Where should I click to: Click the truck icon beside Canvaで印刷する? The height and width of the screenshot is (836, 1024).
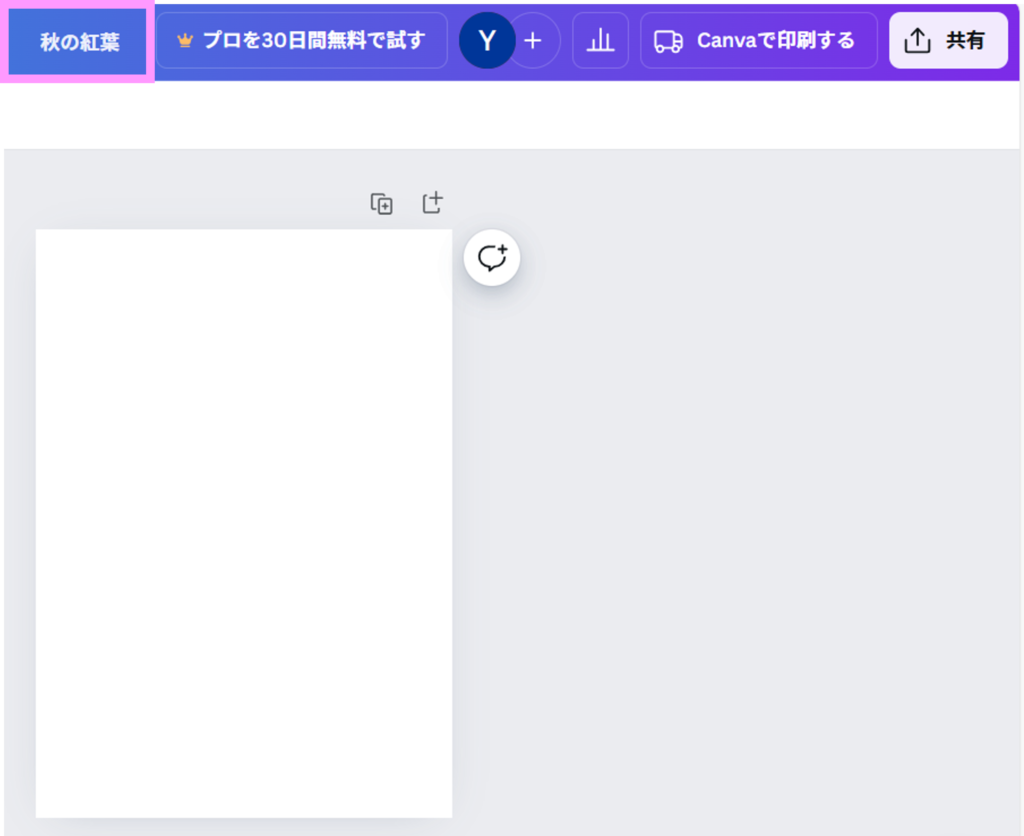[668, 41]
